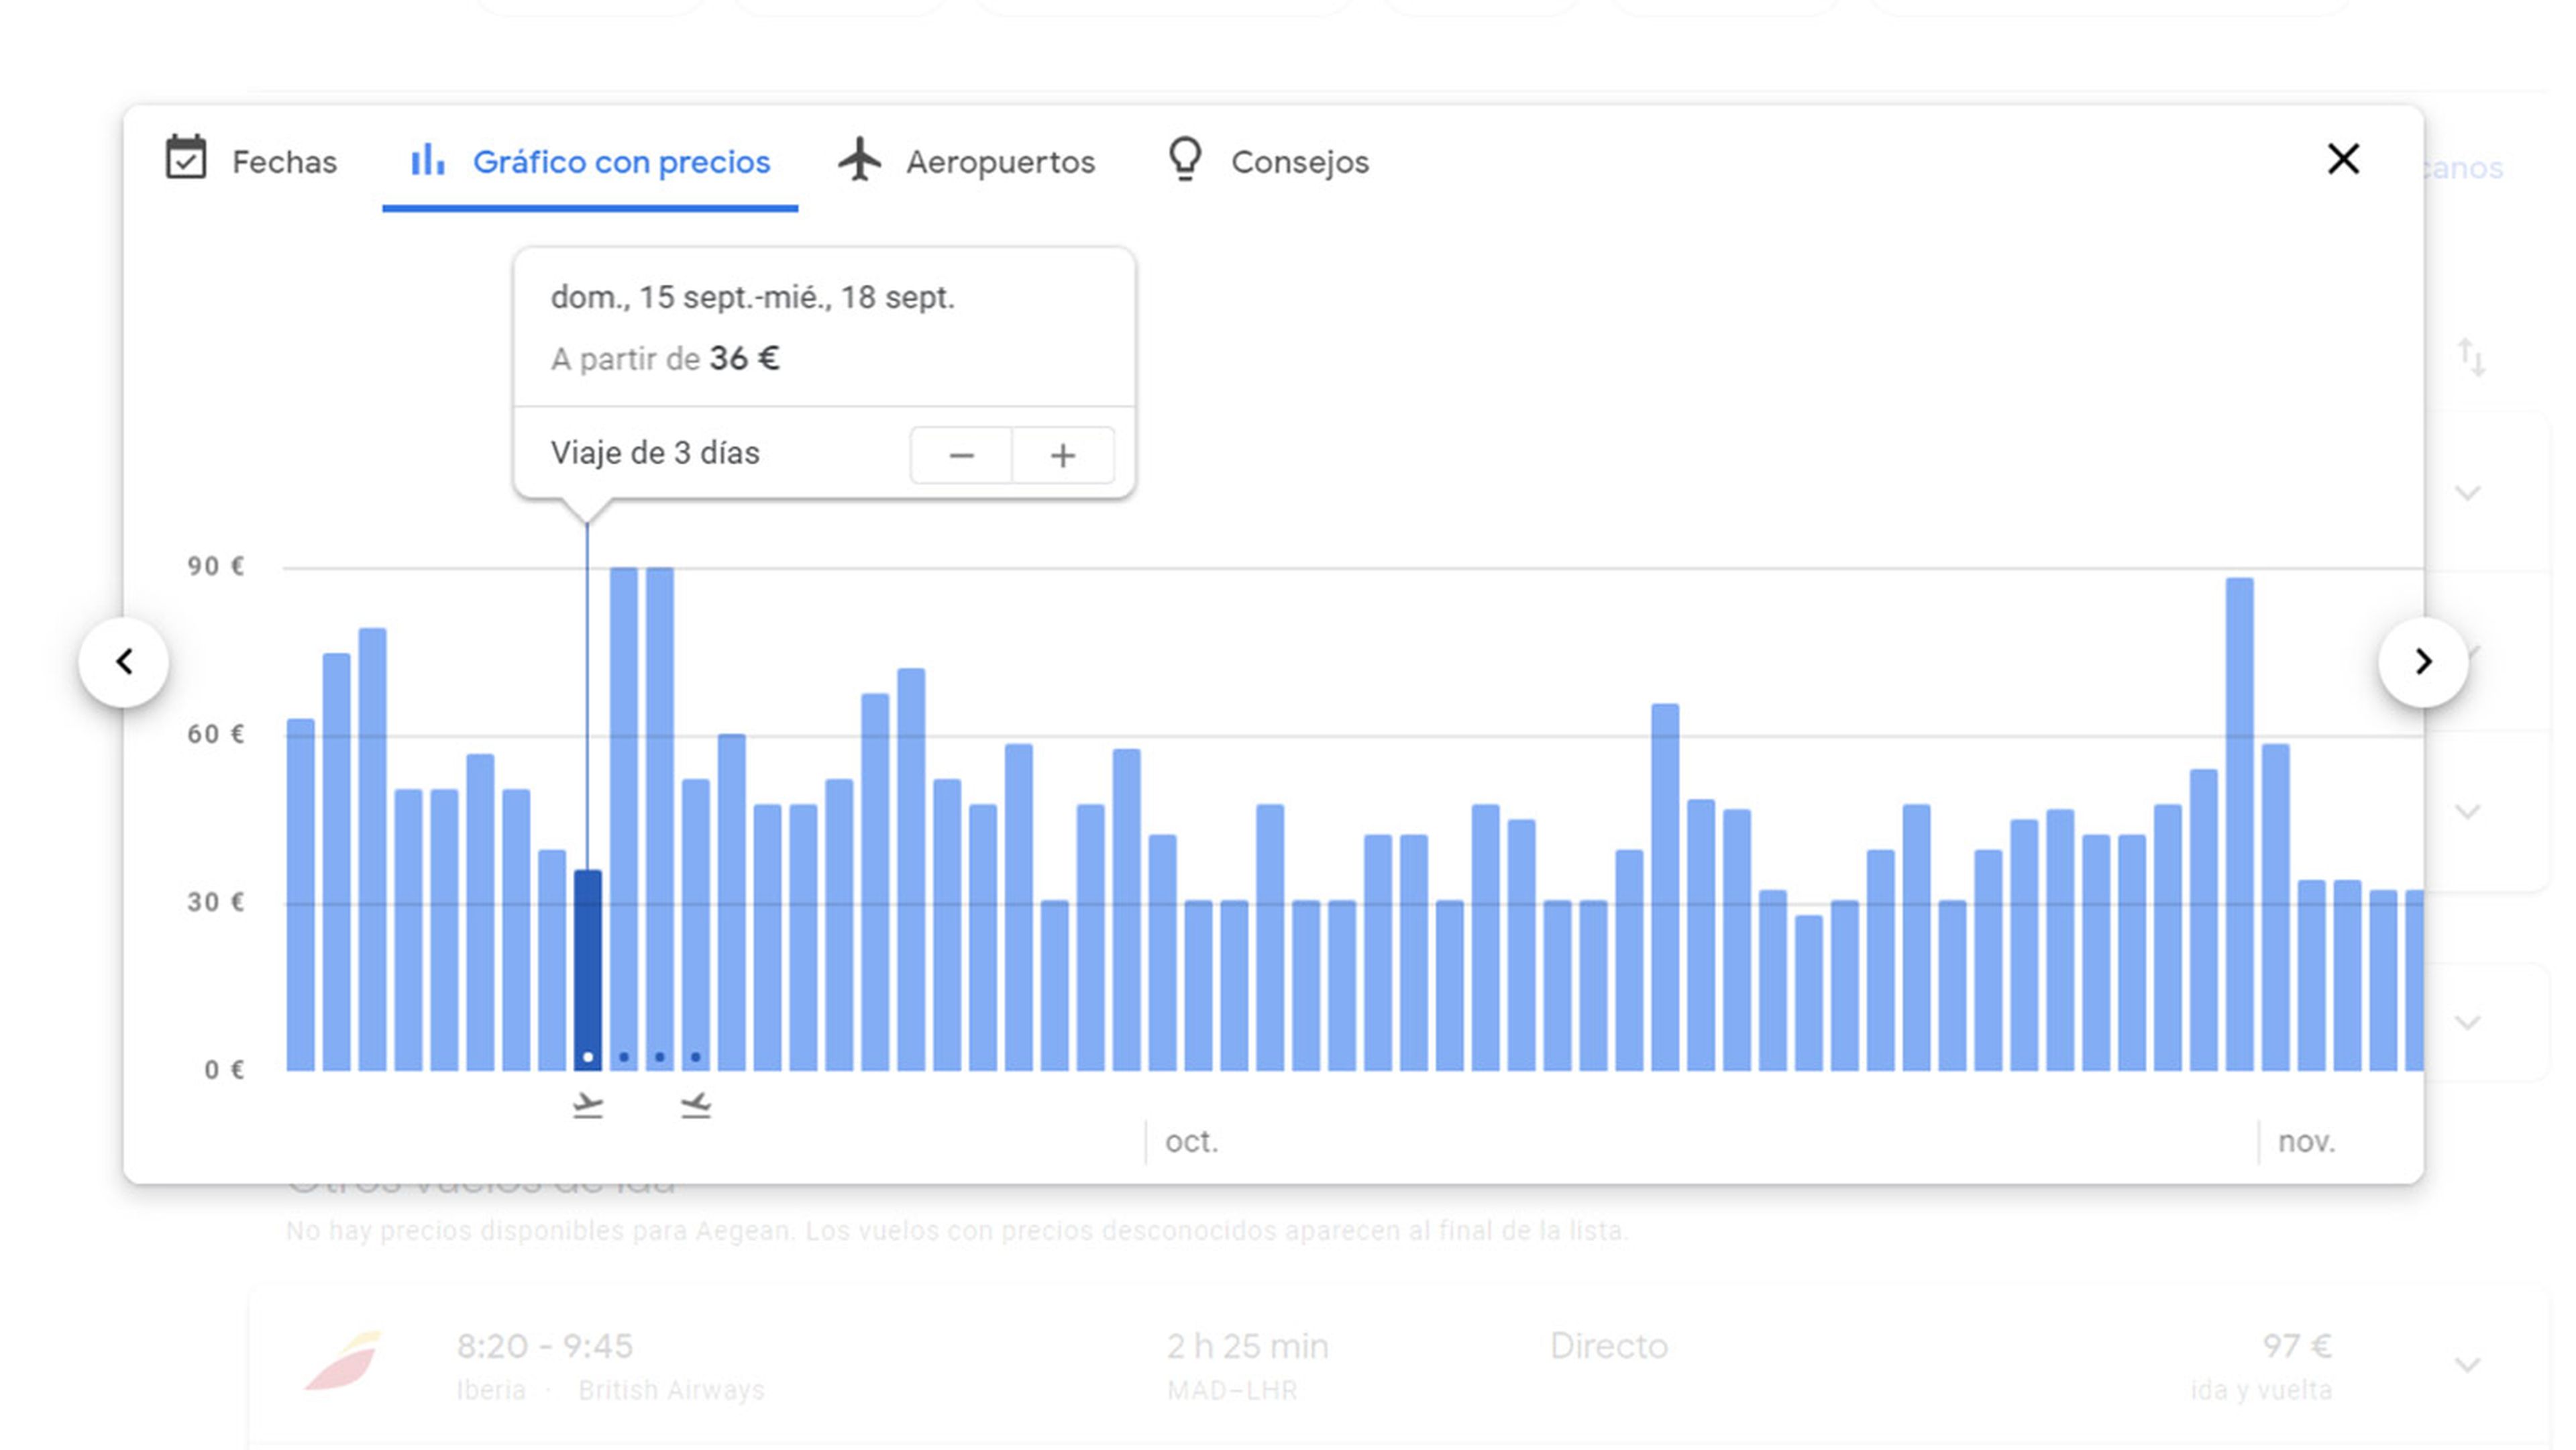The width and height of the screenshot is (2576, 1450).
Task: Decrease trip length with minus button
Action: click(961, 456)
